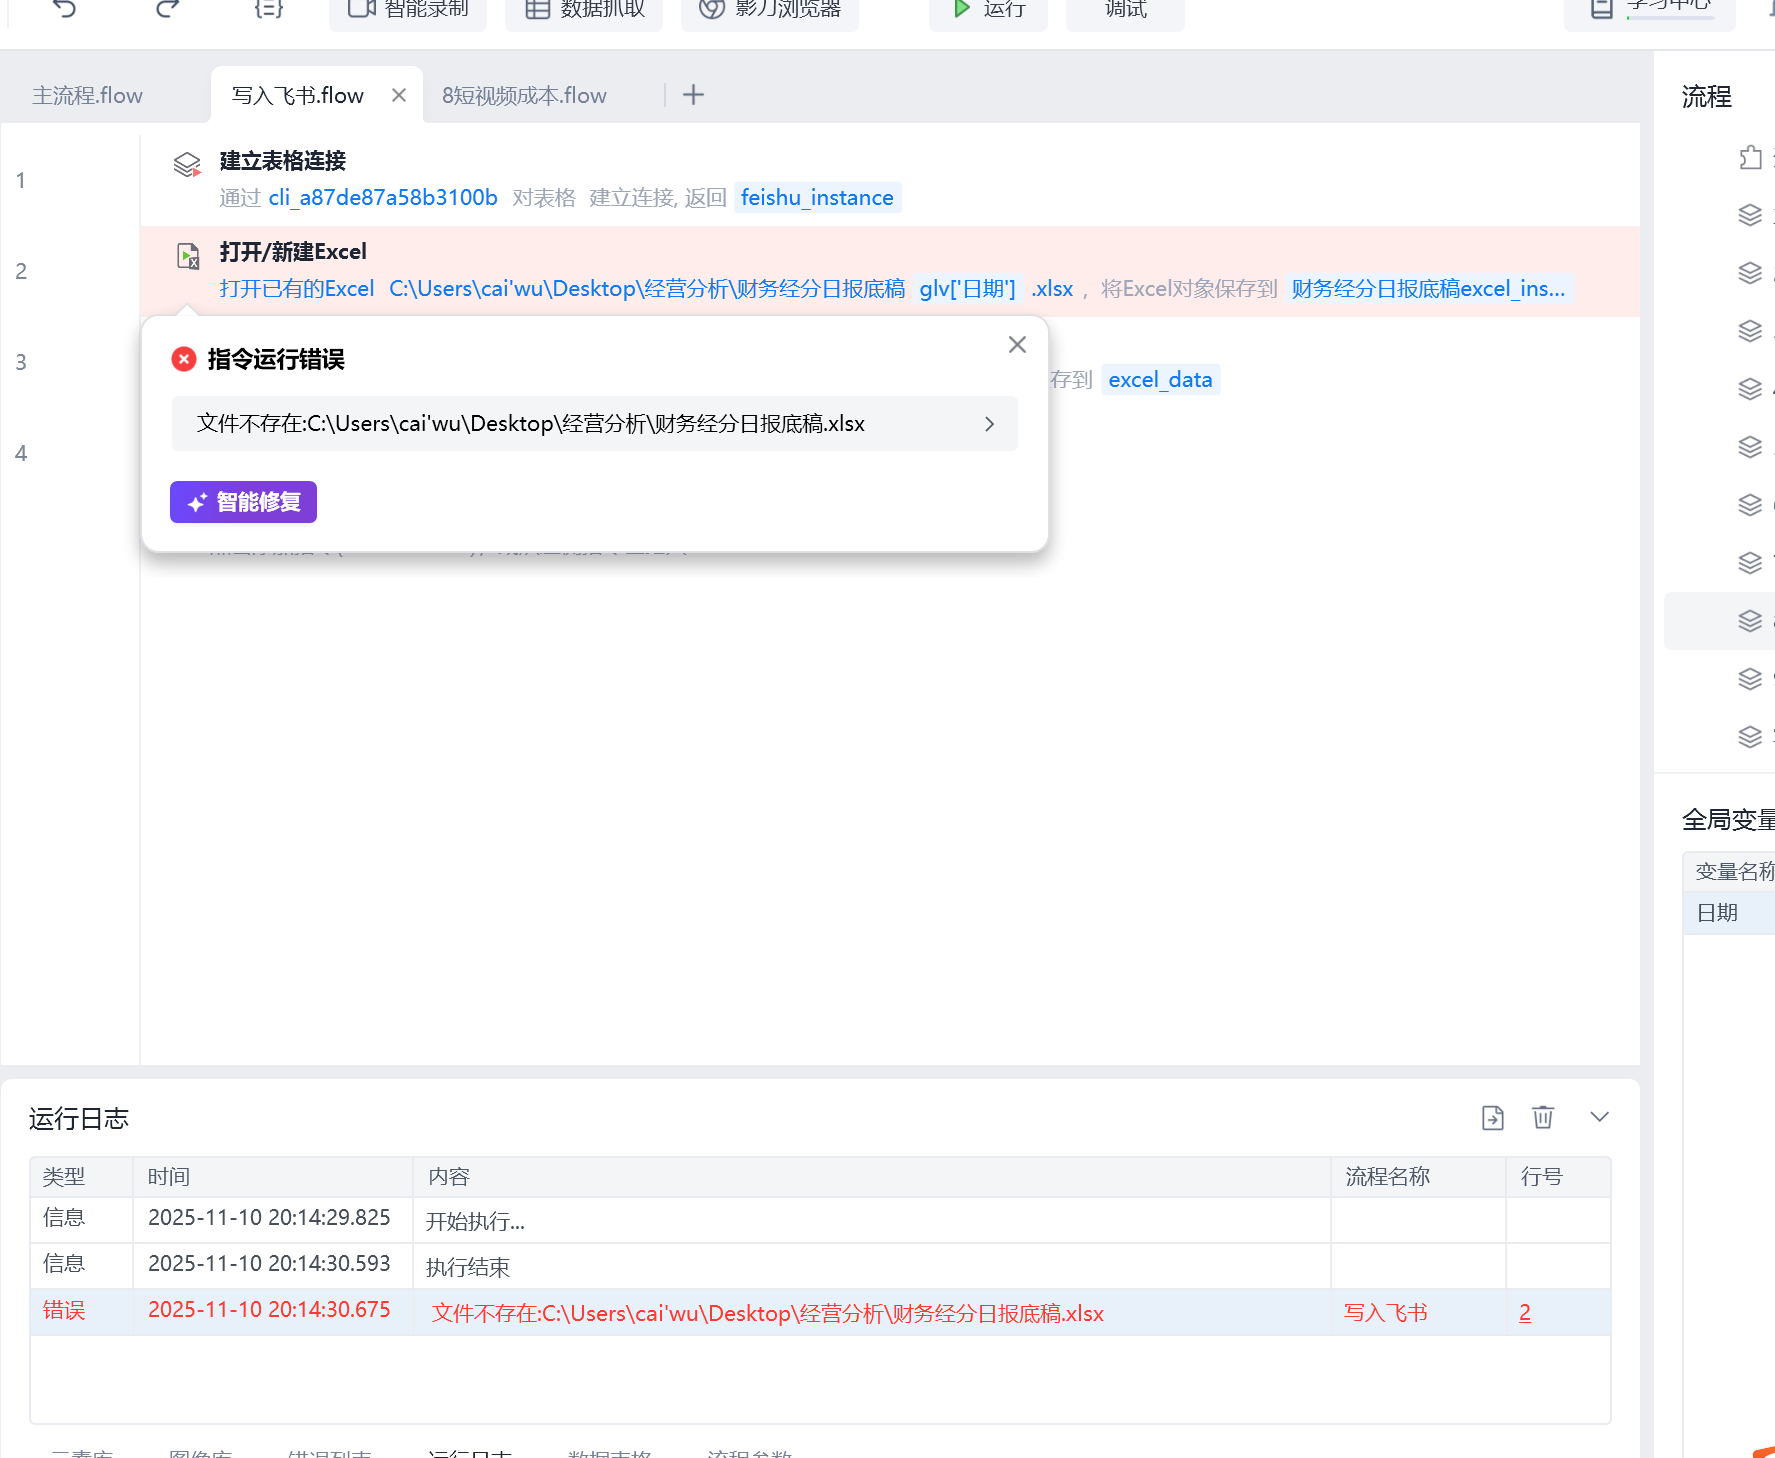Click the 智能修复 button
The image size is (1775, 1458).
(x=243, y=502)
